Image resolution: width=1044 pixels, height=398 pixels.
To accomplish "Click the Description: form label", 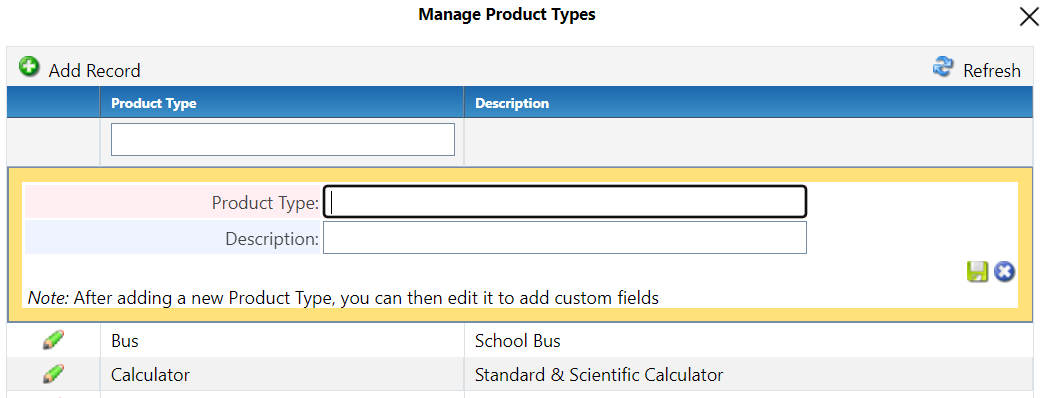I will 272,238.
